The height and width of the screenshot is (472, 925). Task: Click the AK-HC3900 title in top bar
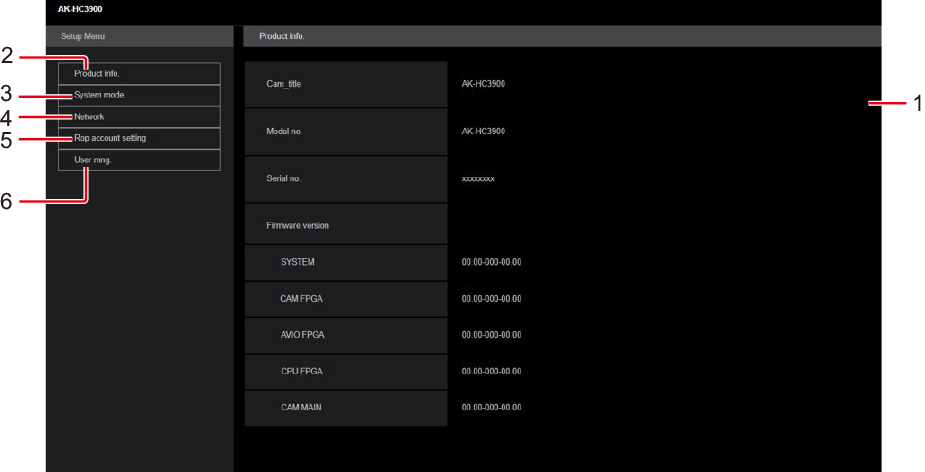[73, 9]
